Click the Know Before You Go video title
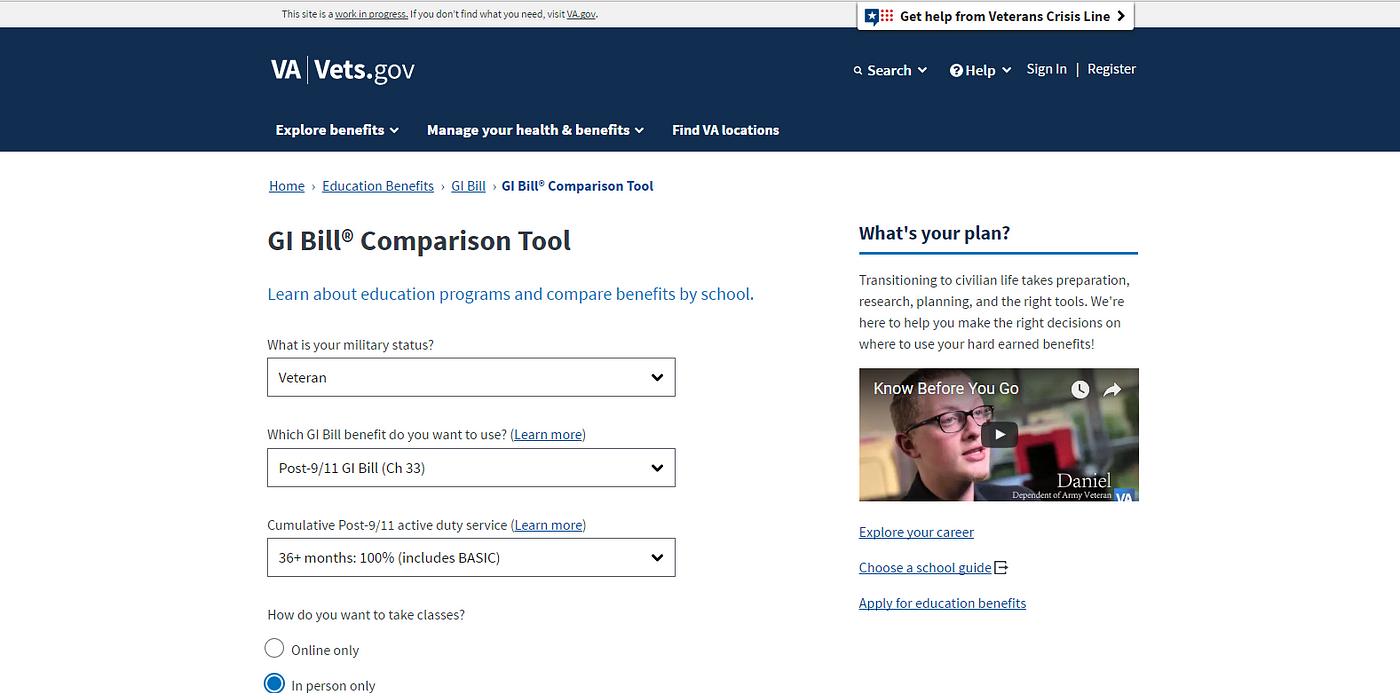Image resolution: width=1400 pixels, height=693 pixels. click(x=946, y=388)
